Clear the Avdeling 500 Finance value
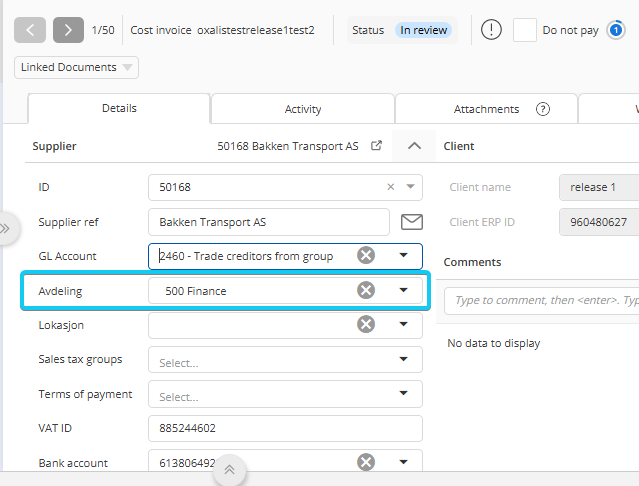The image size is (639, 486). tap(366, 290)
